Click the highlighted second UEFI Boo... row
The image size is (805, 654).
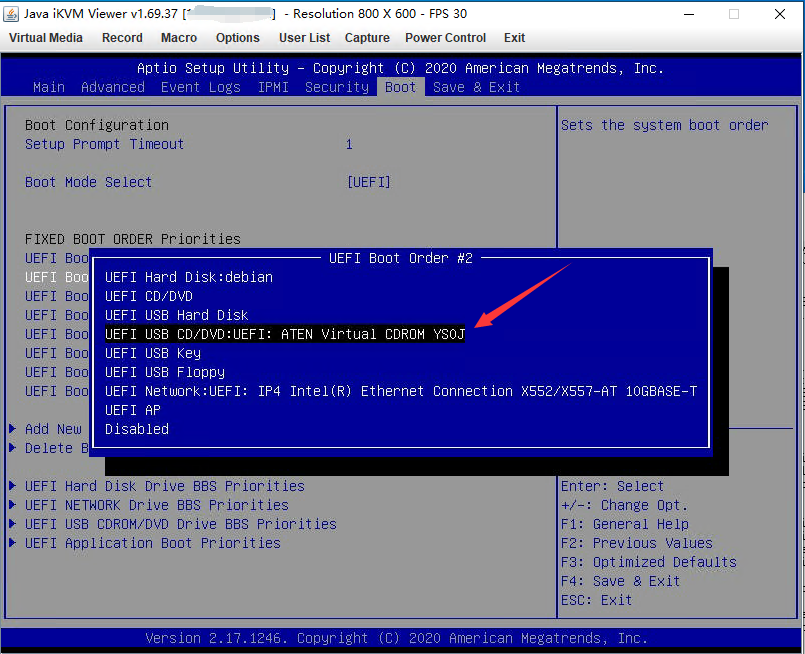pos(56,277)
